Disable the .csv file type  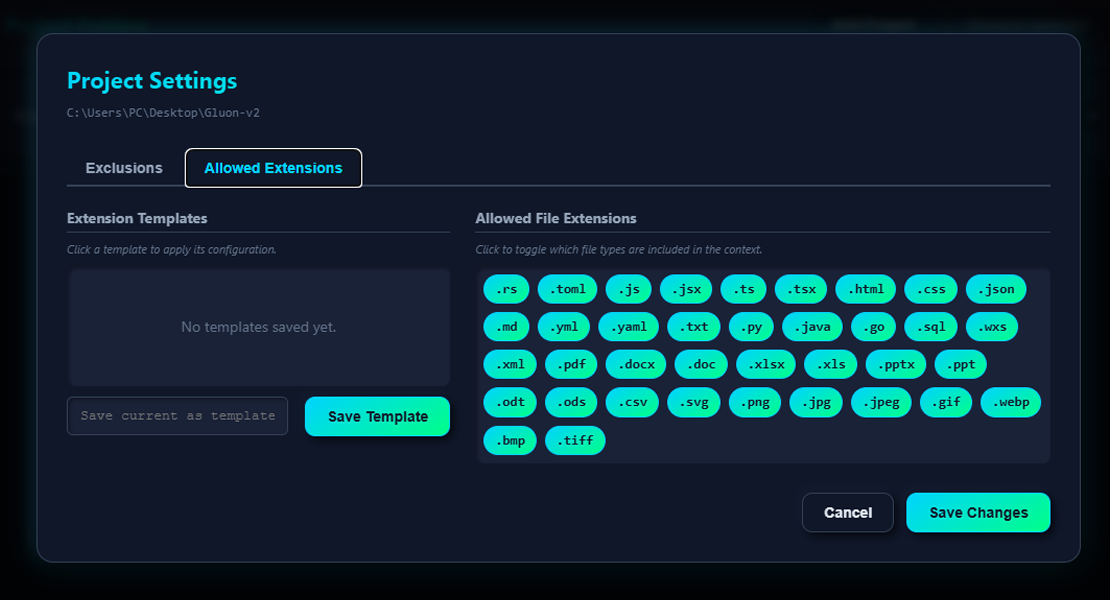pos(632,402)
